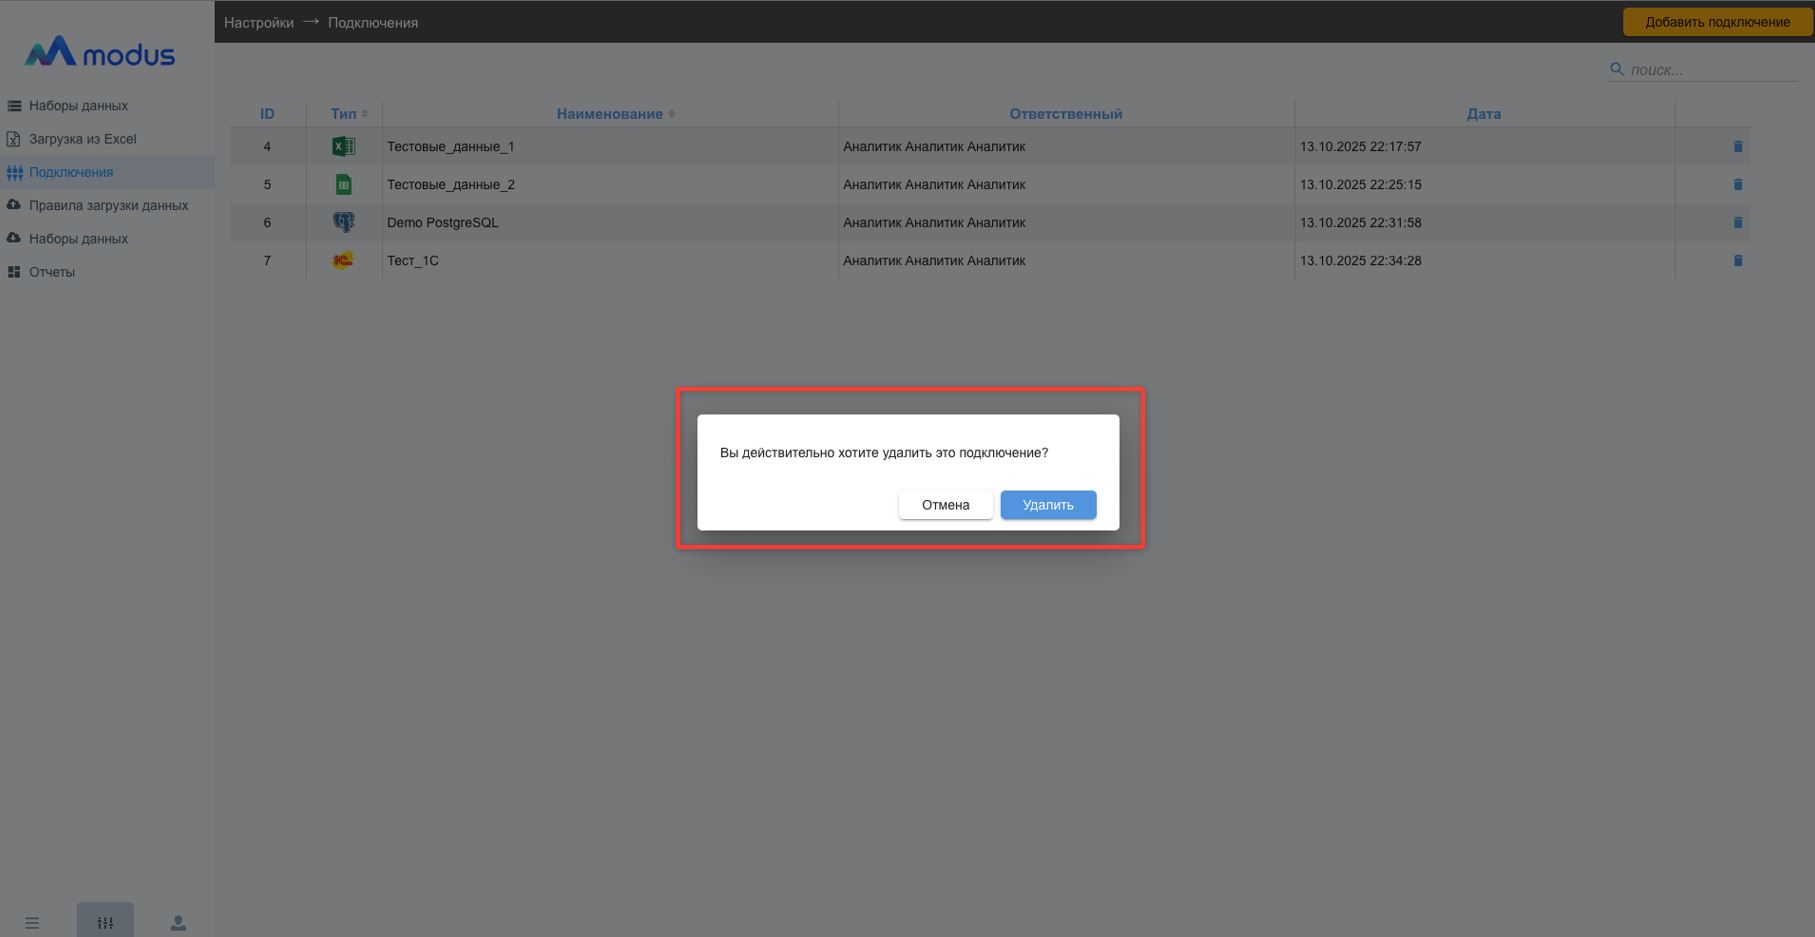The height and width of the screenshot is (937, 1815).
Task: Click Добавить подключение button
Action: [1716, 22]
